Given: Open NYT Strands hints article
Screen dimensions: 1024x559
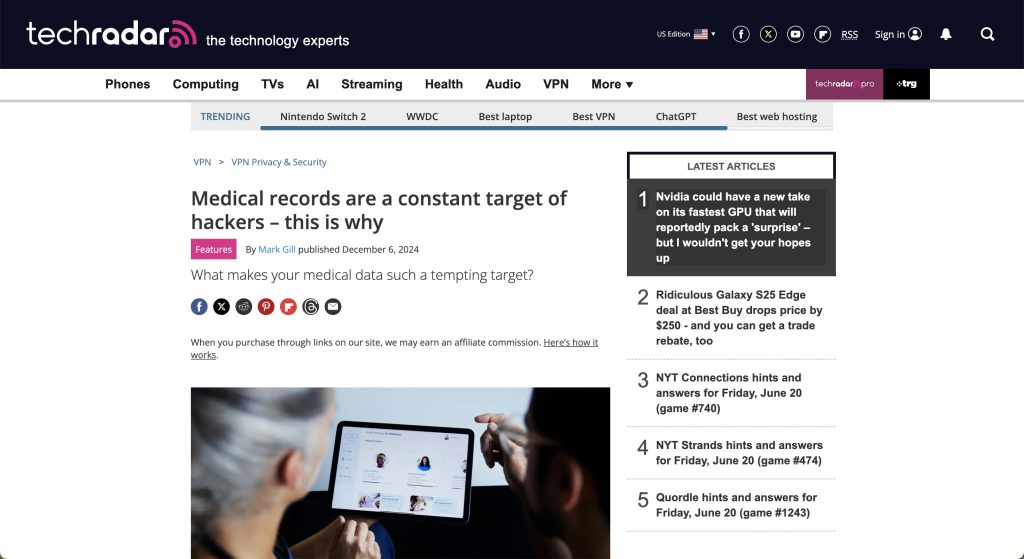Looking at the screenshot, I should tap(739, 453).
